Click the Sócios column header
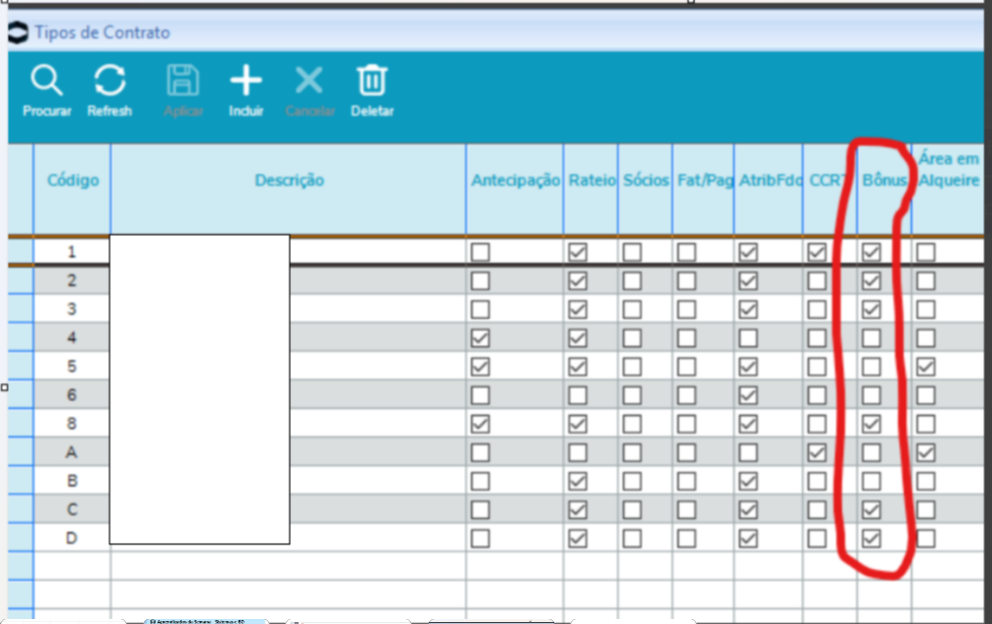Image resolution: width=992 pixels, height=624 pixels. click(x=645, y=180)
